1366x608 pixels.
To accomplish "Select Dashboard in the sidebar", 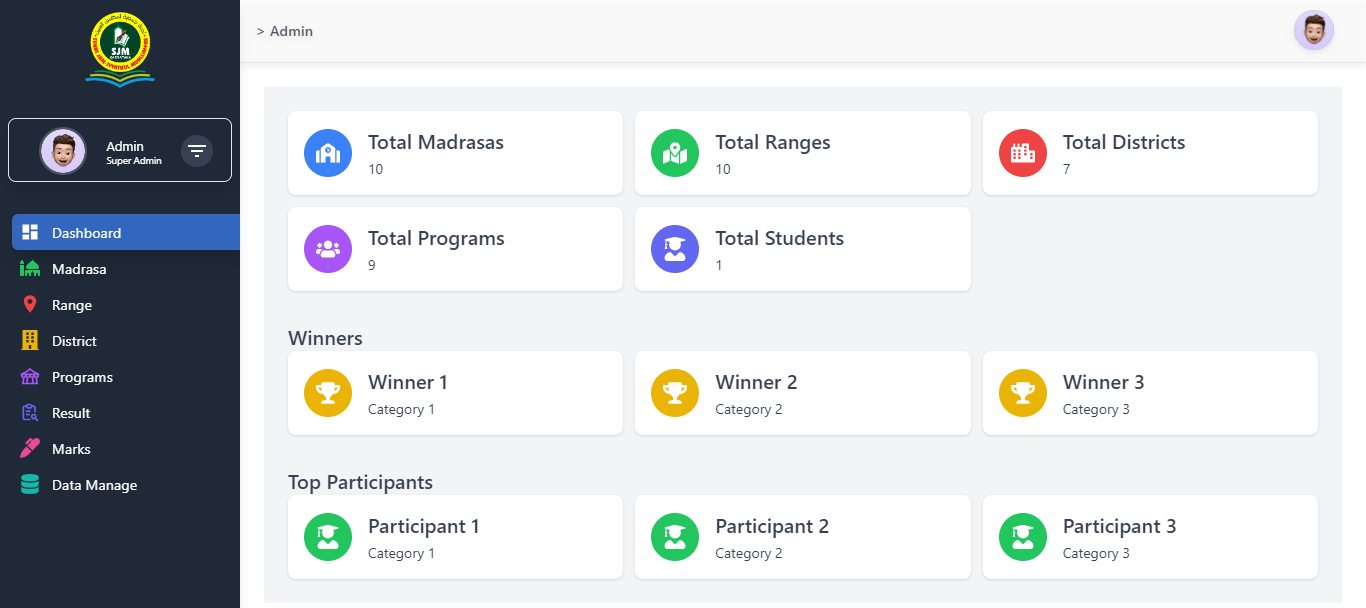I will coord(87,233).
